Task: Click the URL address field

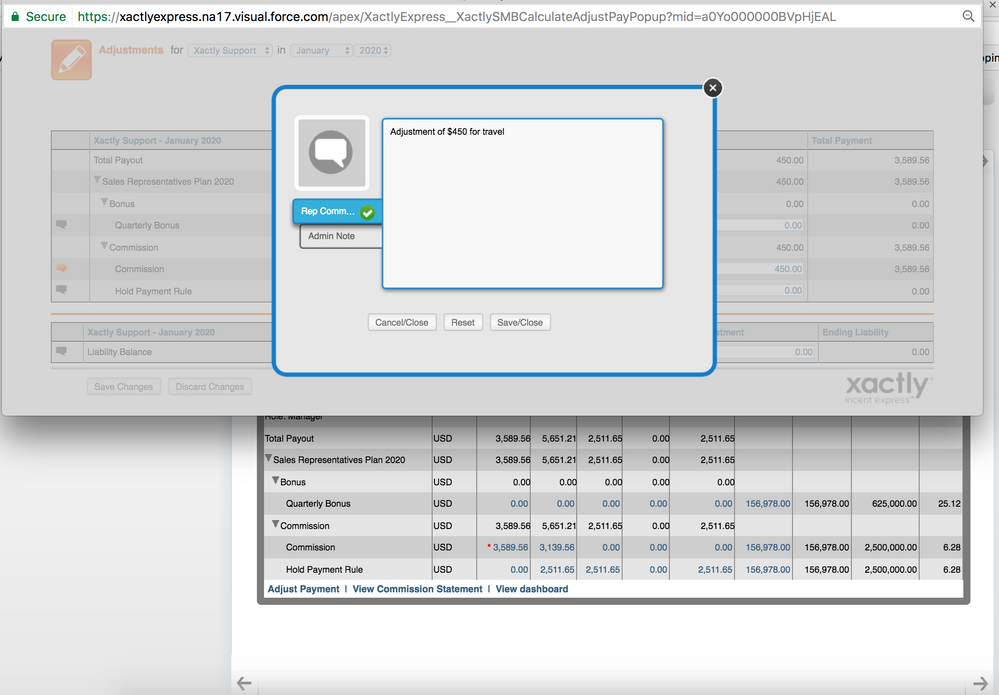Action: tap(456, 17)
